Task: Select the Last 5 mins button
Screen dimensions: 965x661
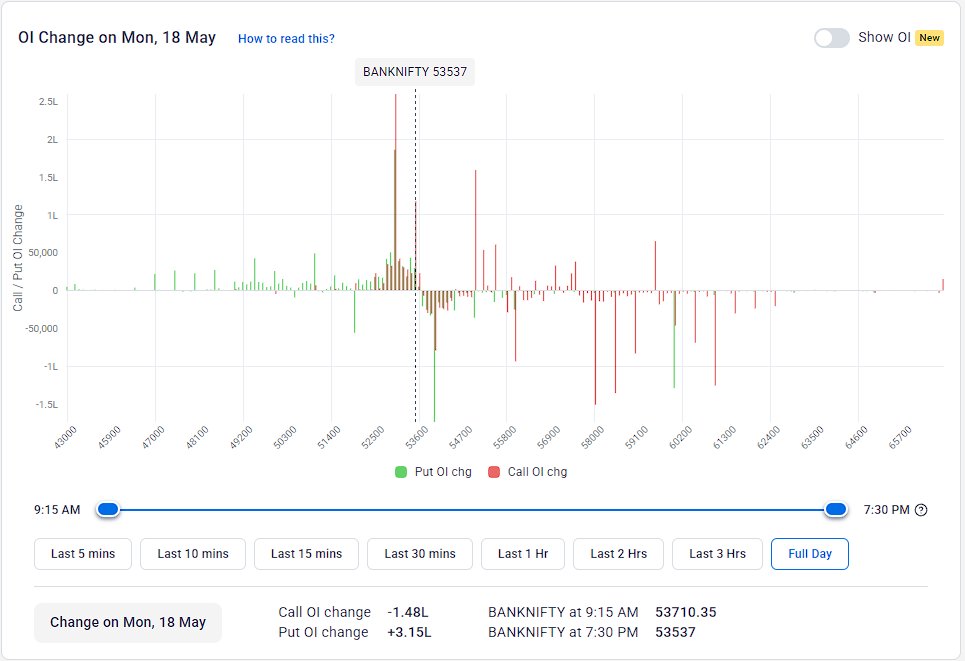Action: point(83,554)
